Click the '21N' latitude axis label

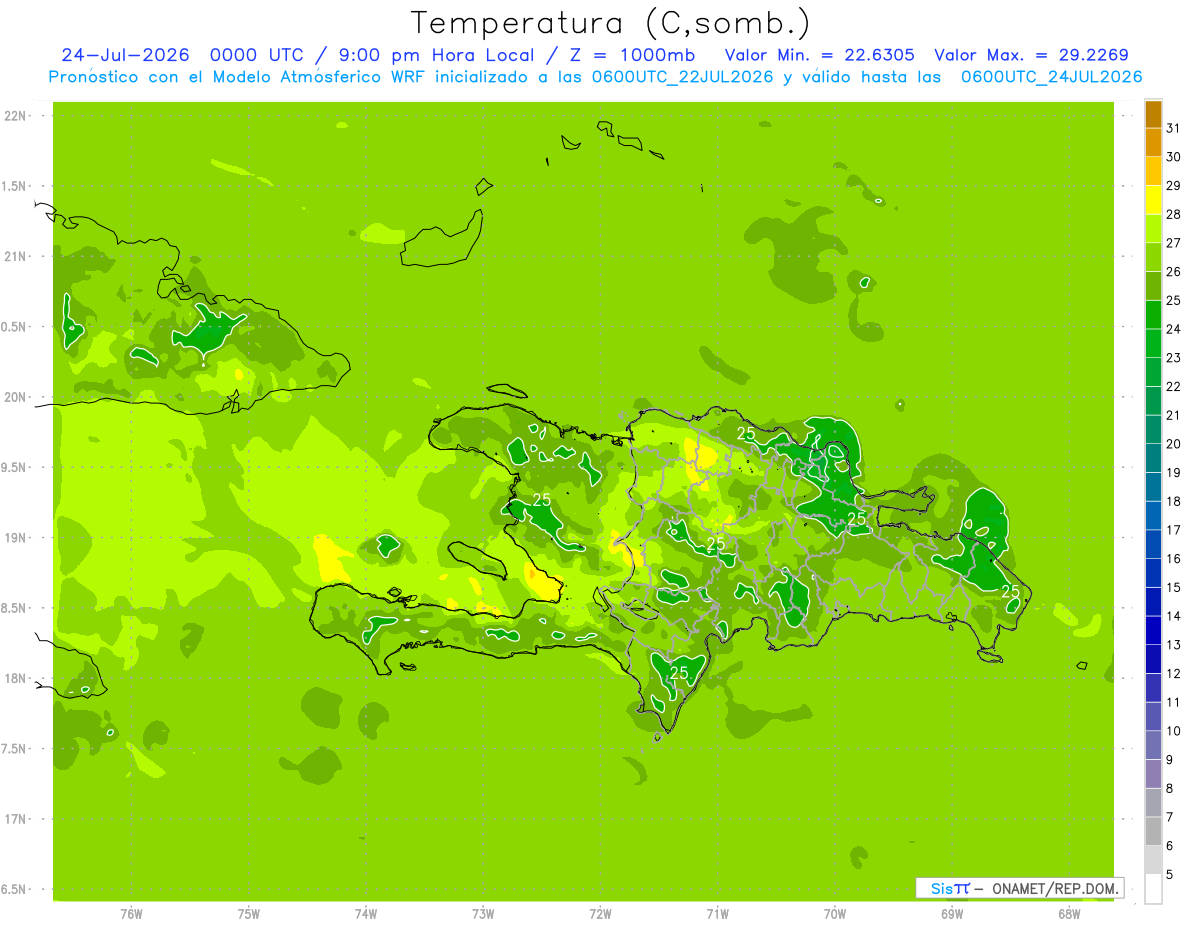pos(14,257)
